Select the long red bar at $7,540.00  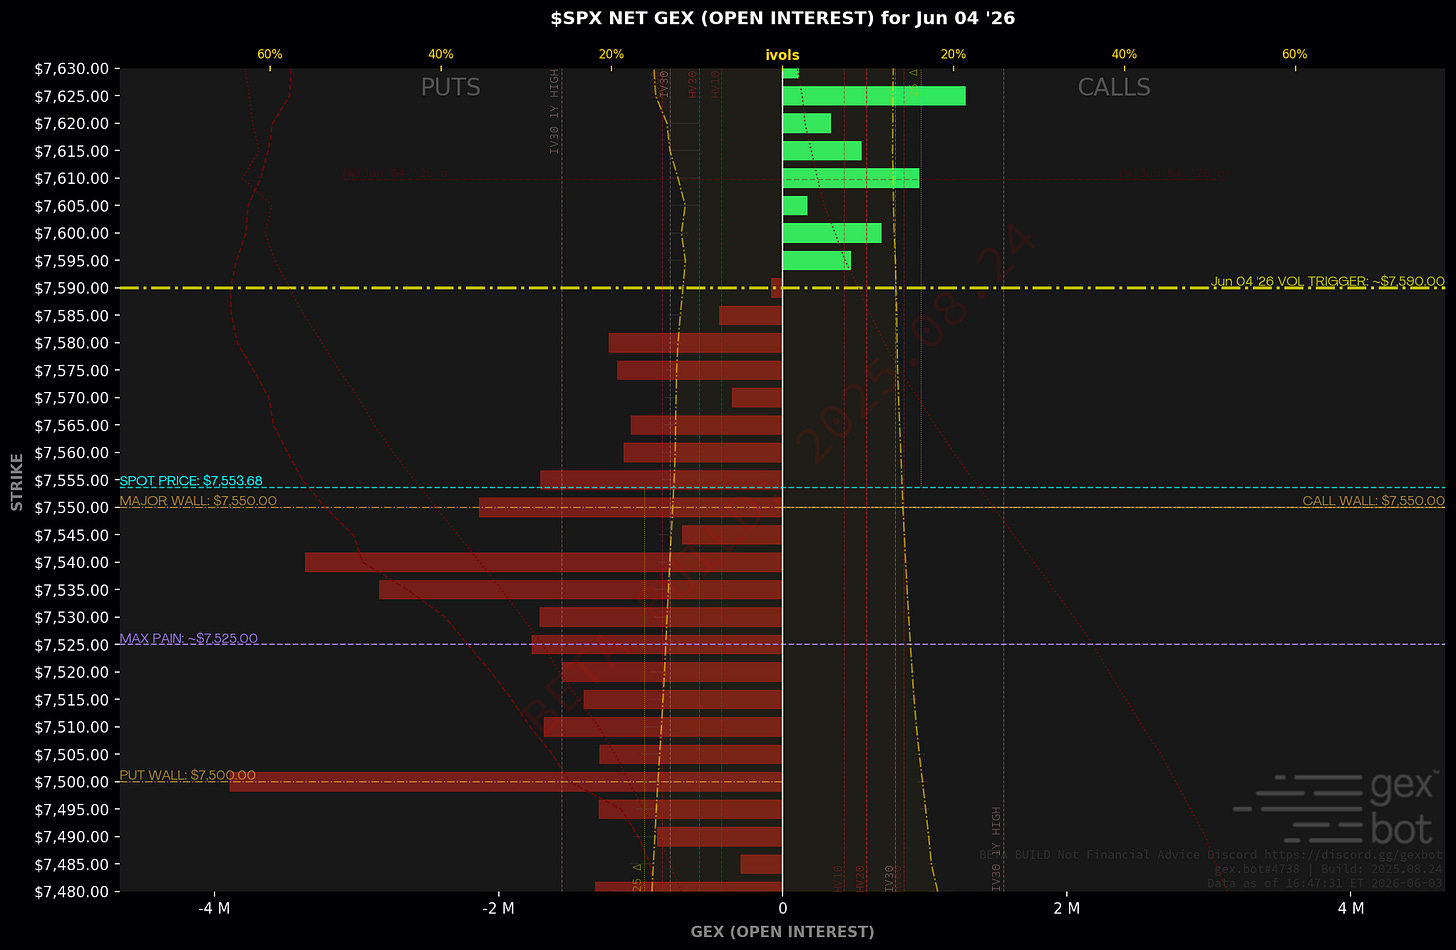(x=544, y=562)
